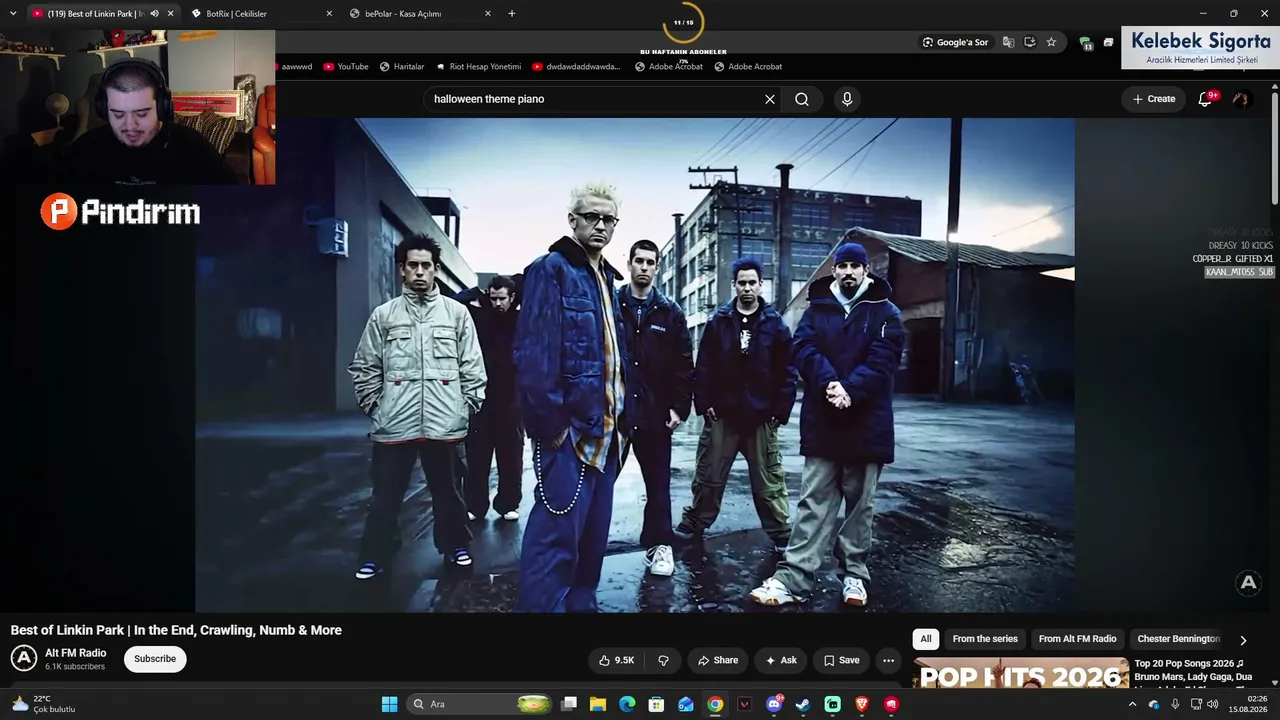Click the translate page icon in address bar
The width and height of the screenshot is (1280, 720).
coord(1008,42)
